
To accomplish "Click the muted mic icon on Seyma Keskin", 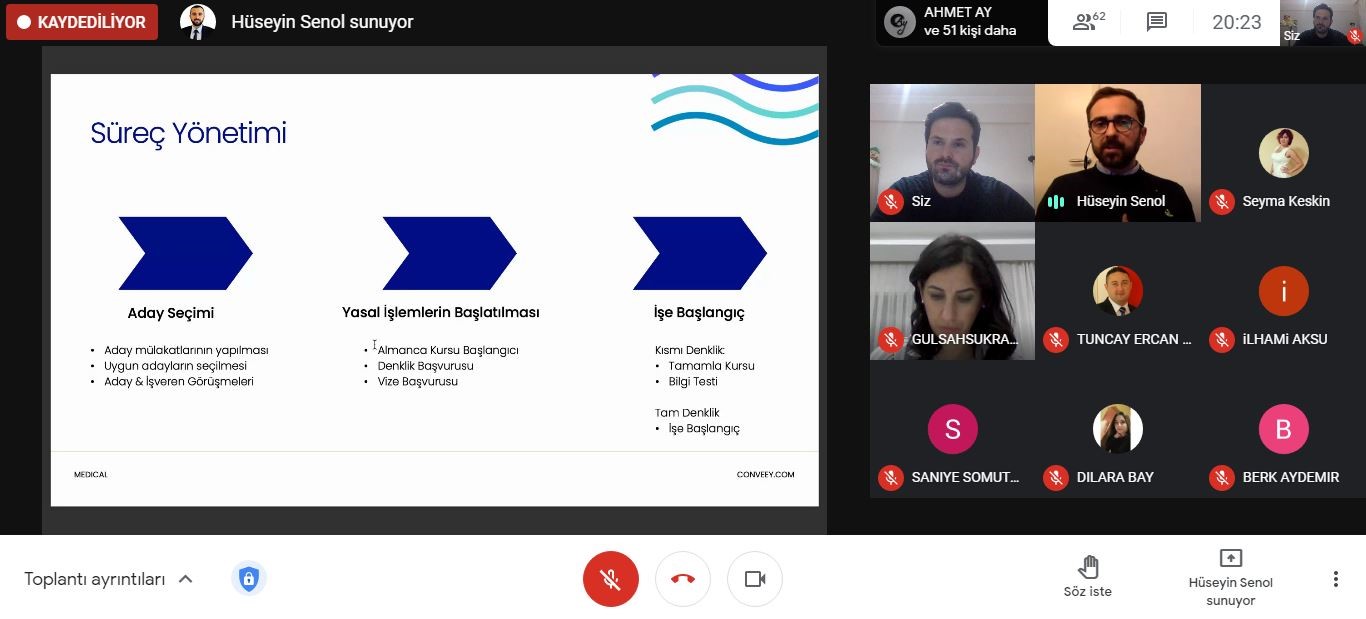I will point(1221,201).
